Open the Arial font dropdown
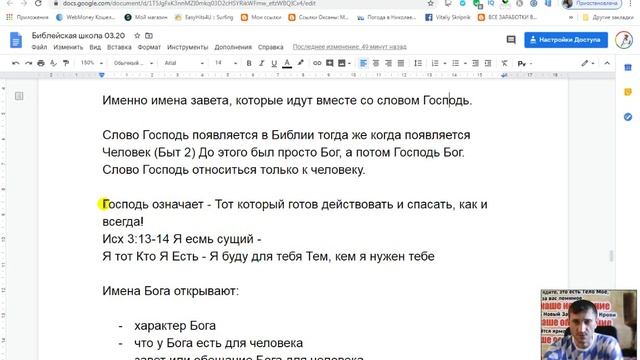The image size is (640, 360). pyautogui.click(x=184, y=63)
